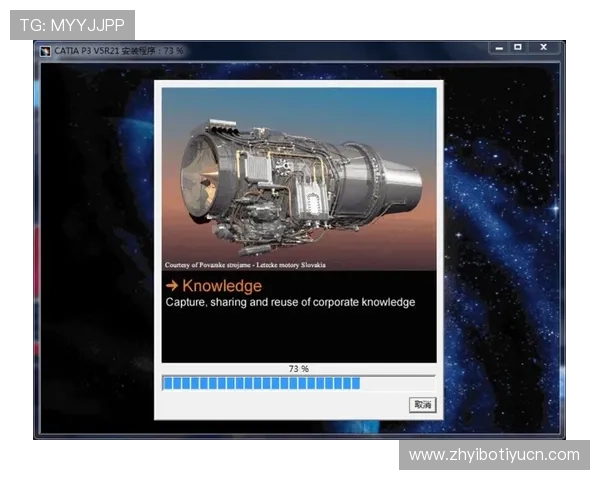Screen dimensions: 600x480
Task: Click the black area under the caption text
Action: pos(298,335)
